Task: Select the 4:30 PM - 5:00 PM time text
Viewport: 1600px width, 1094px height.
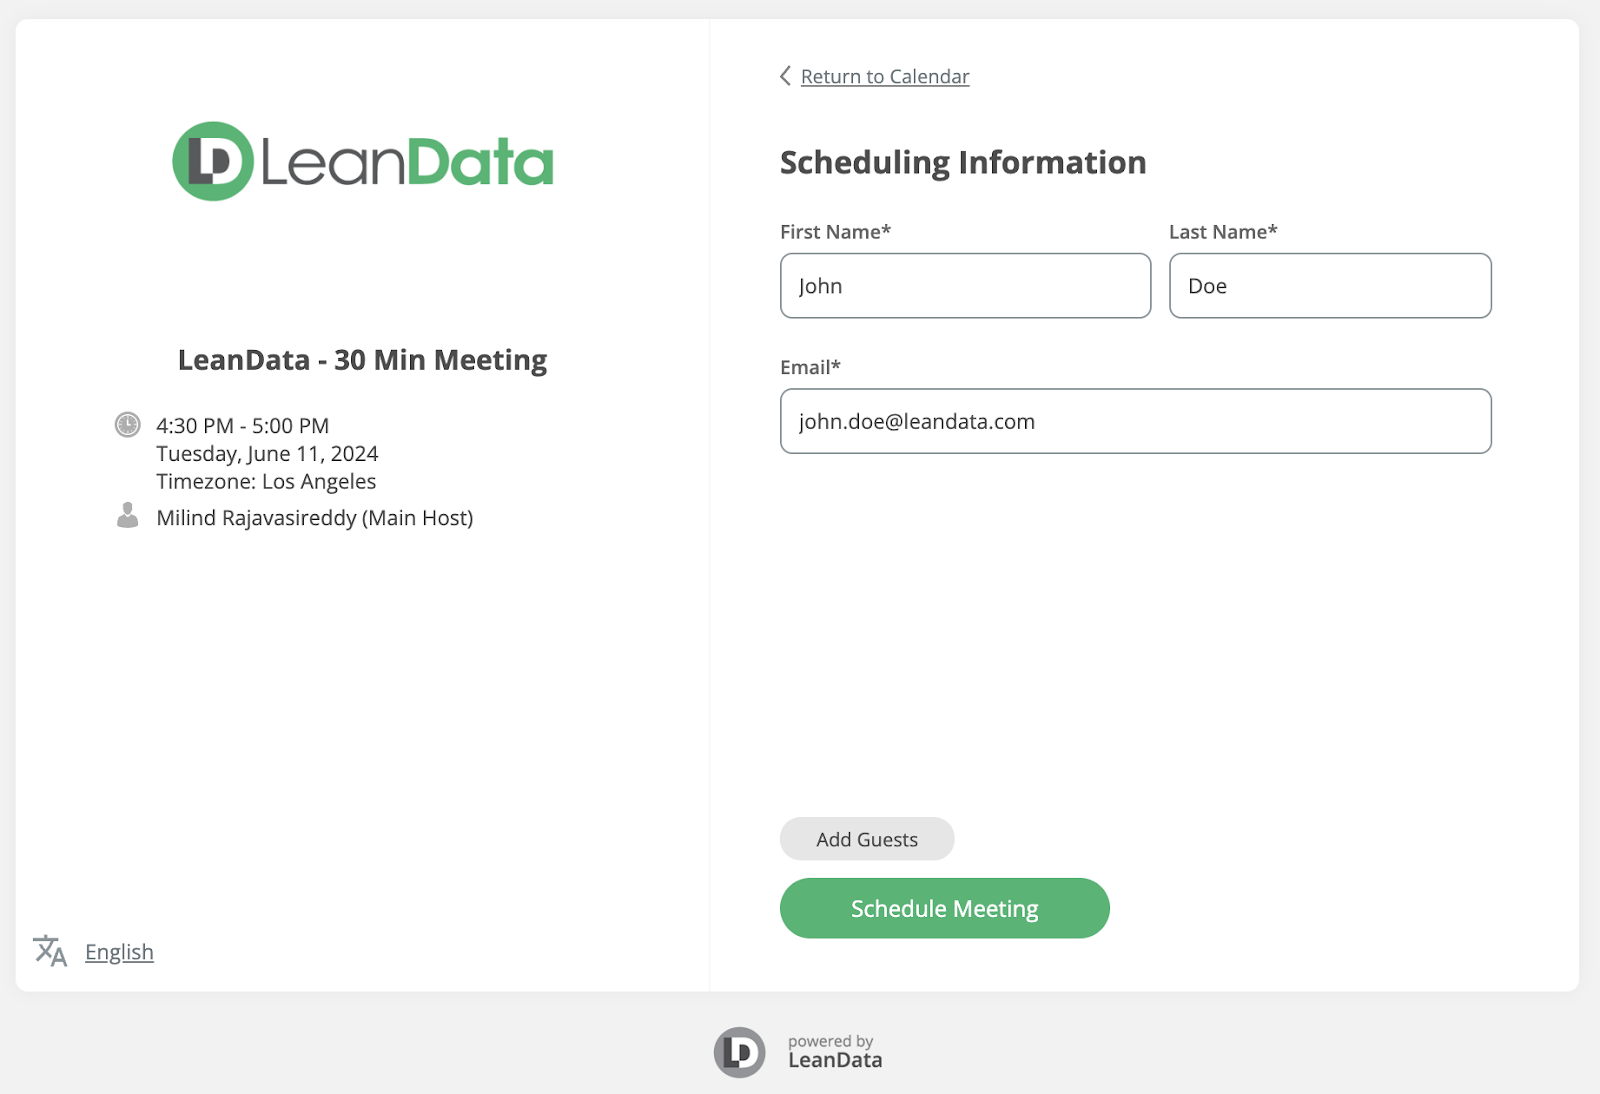Action: (243, 426)
